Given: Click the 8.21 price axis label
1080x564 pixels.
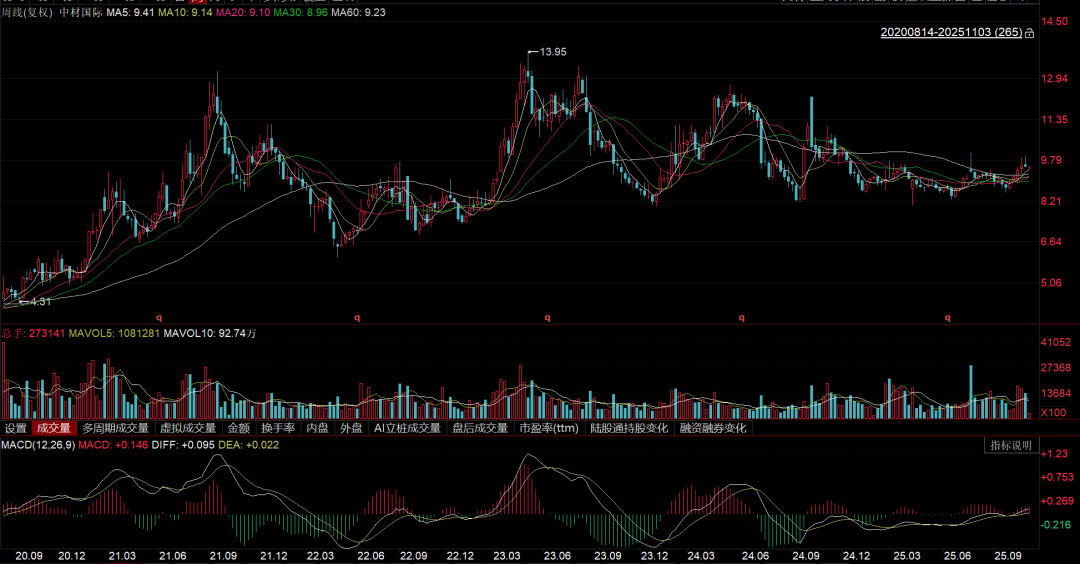Looking at the screenshot, I should coord(1051,202).
